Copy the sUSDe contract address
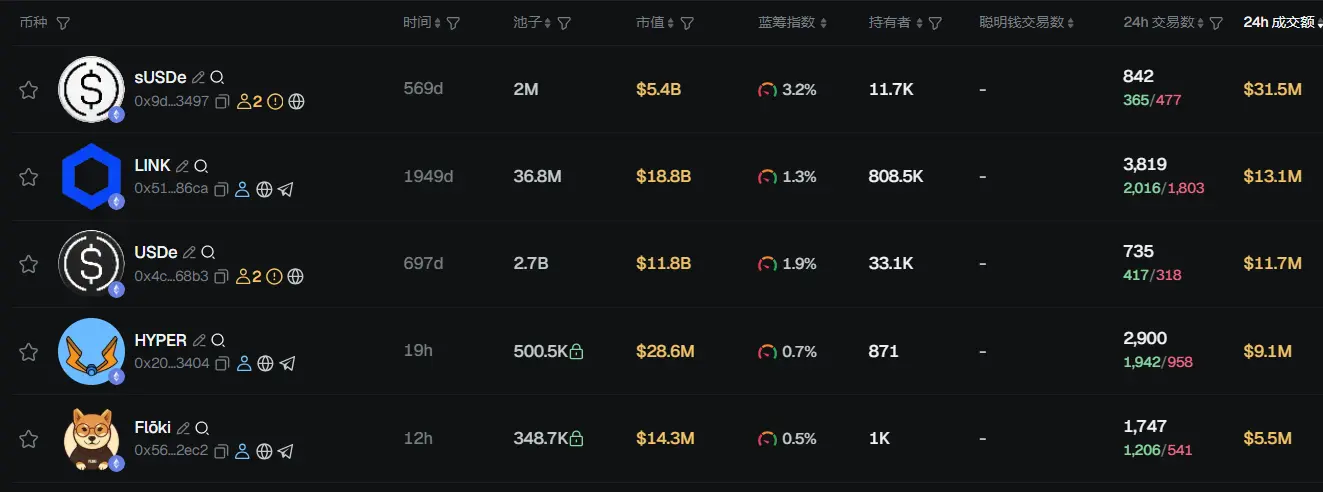Screen dimensions: 1323x492 pos(222,101)
